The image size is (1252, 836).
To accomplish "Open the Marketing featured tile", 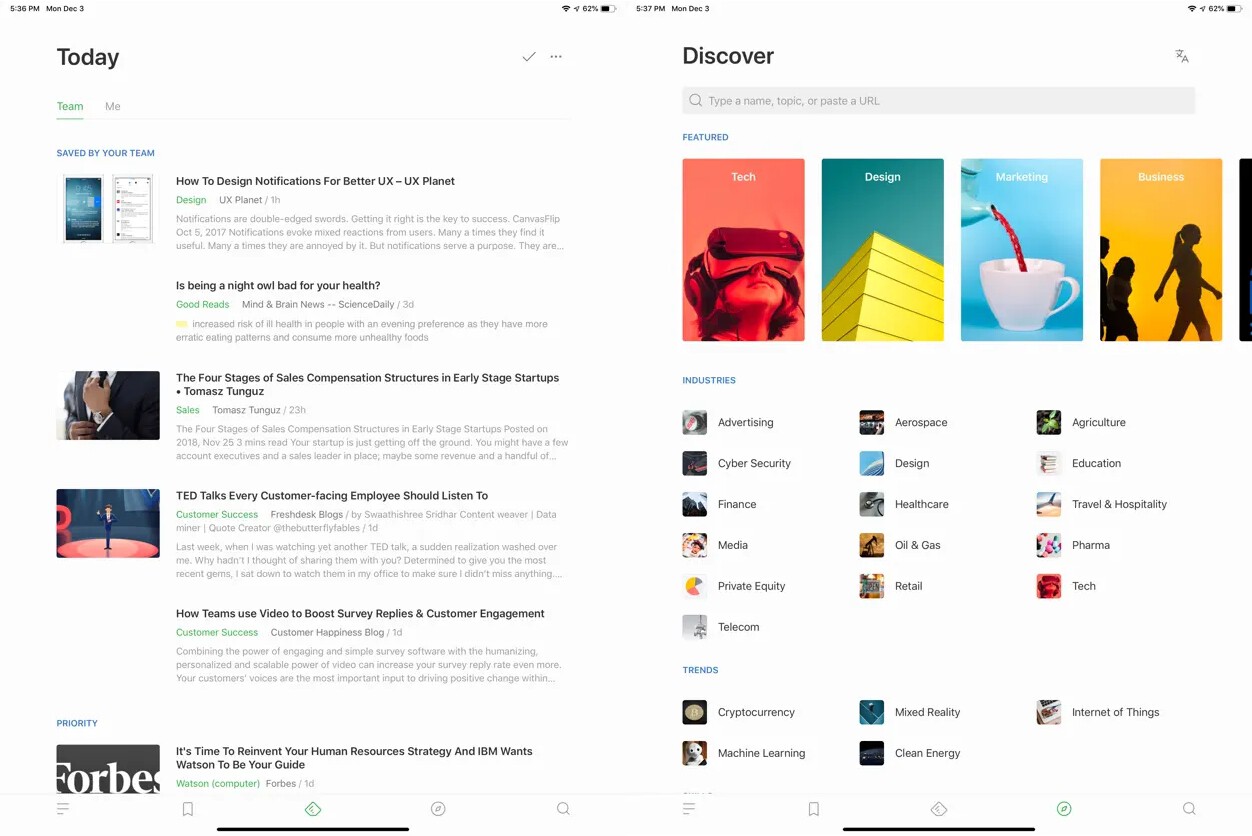I will pos(1021,249).
